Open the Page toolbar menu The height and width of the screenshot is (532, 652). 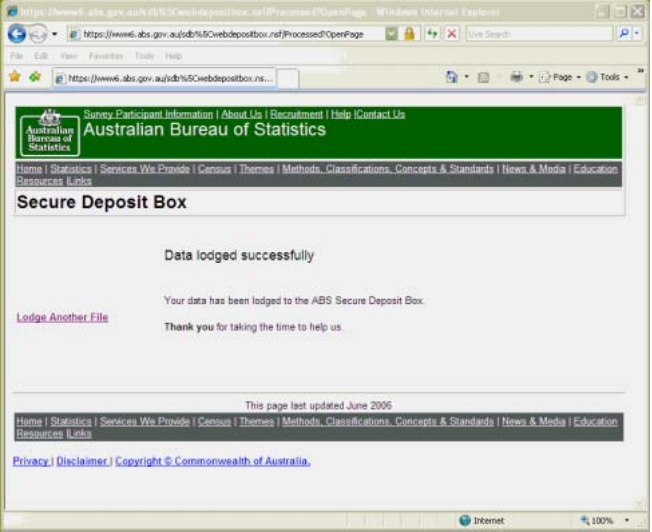(x=560, y=77)
